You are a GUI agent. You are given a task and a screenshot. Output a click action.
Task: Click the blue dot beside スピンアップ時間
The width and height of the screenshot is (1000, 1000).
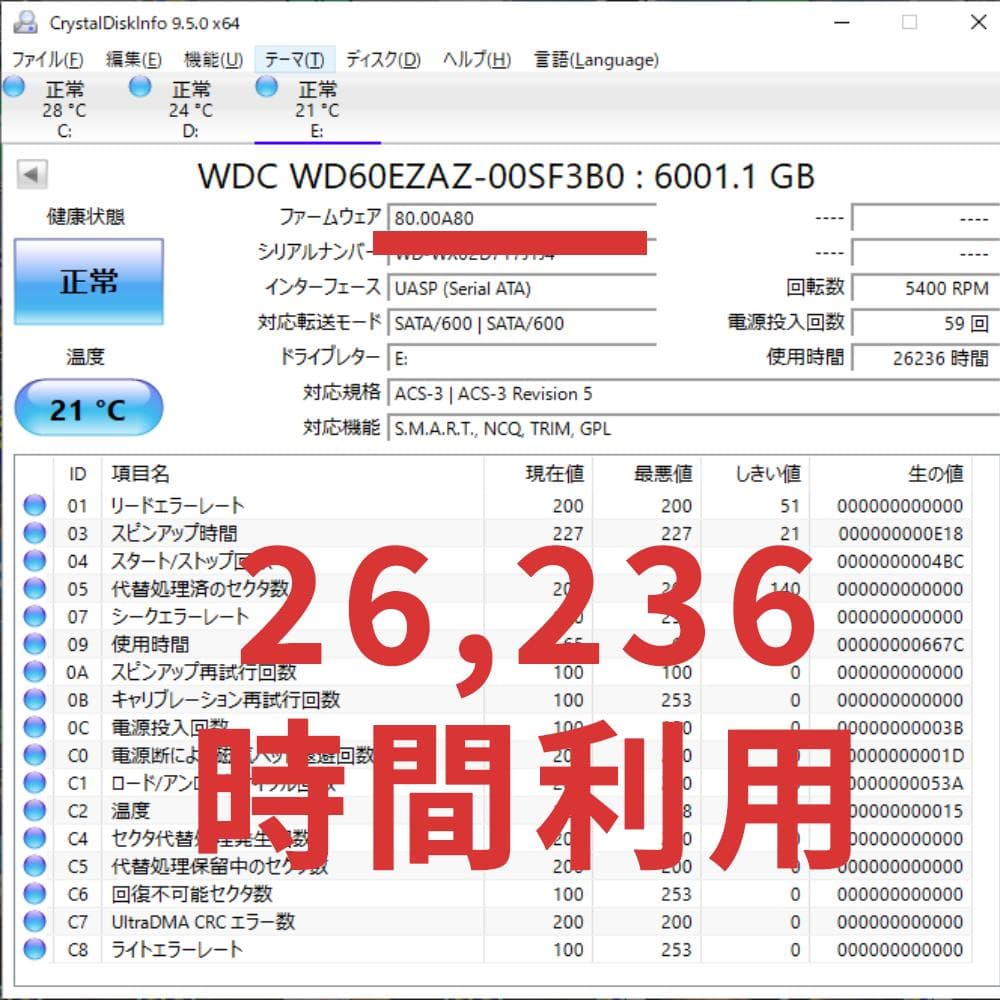34,533
